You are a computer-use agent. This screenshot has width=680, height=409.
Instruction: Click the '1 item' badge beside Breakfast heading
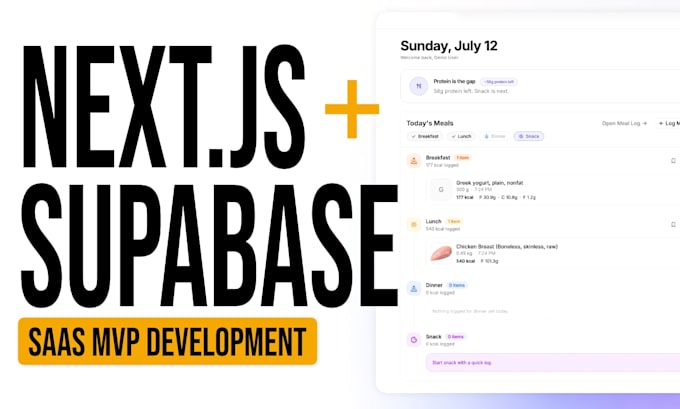(463, 158)
